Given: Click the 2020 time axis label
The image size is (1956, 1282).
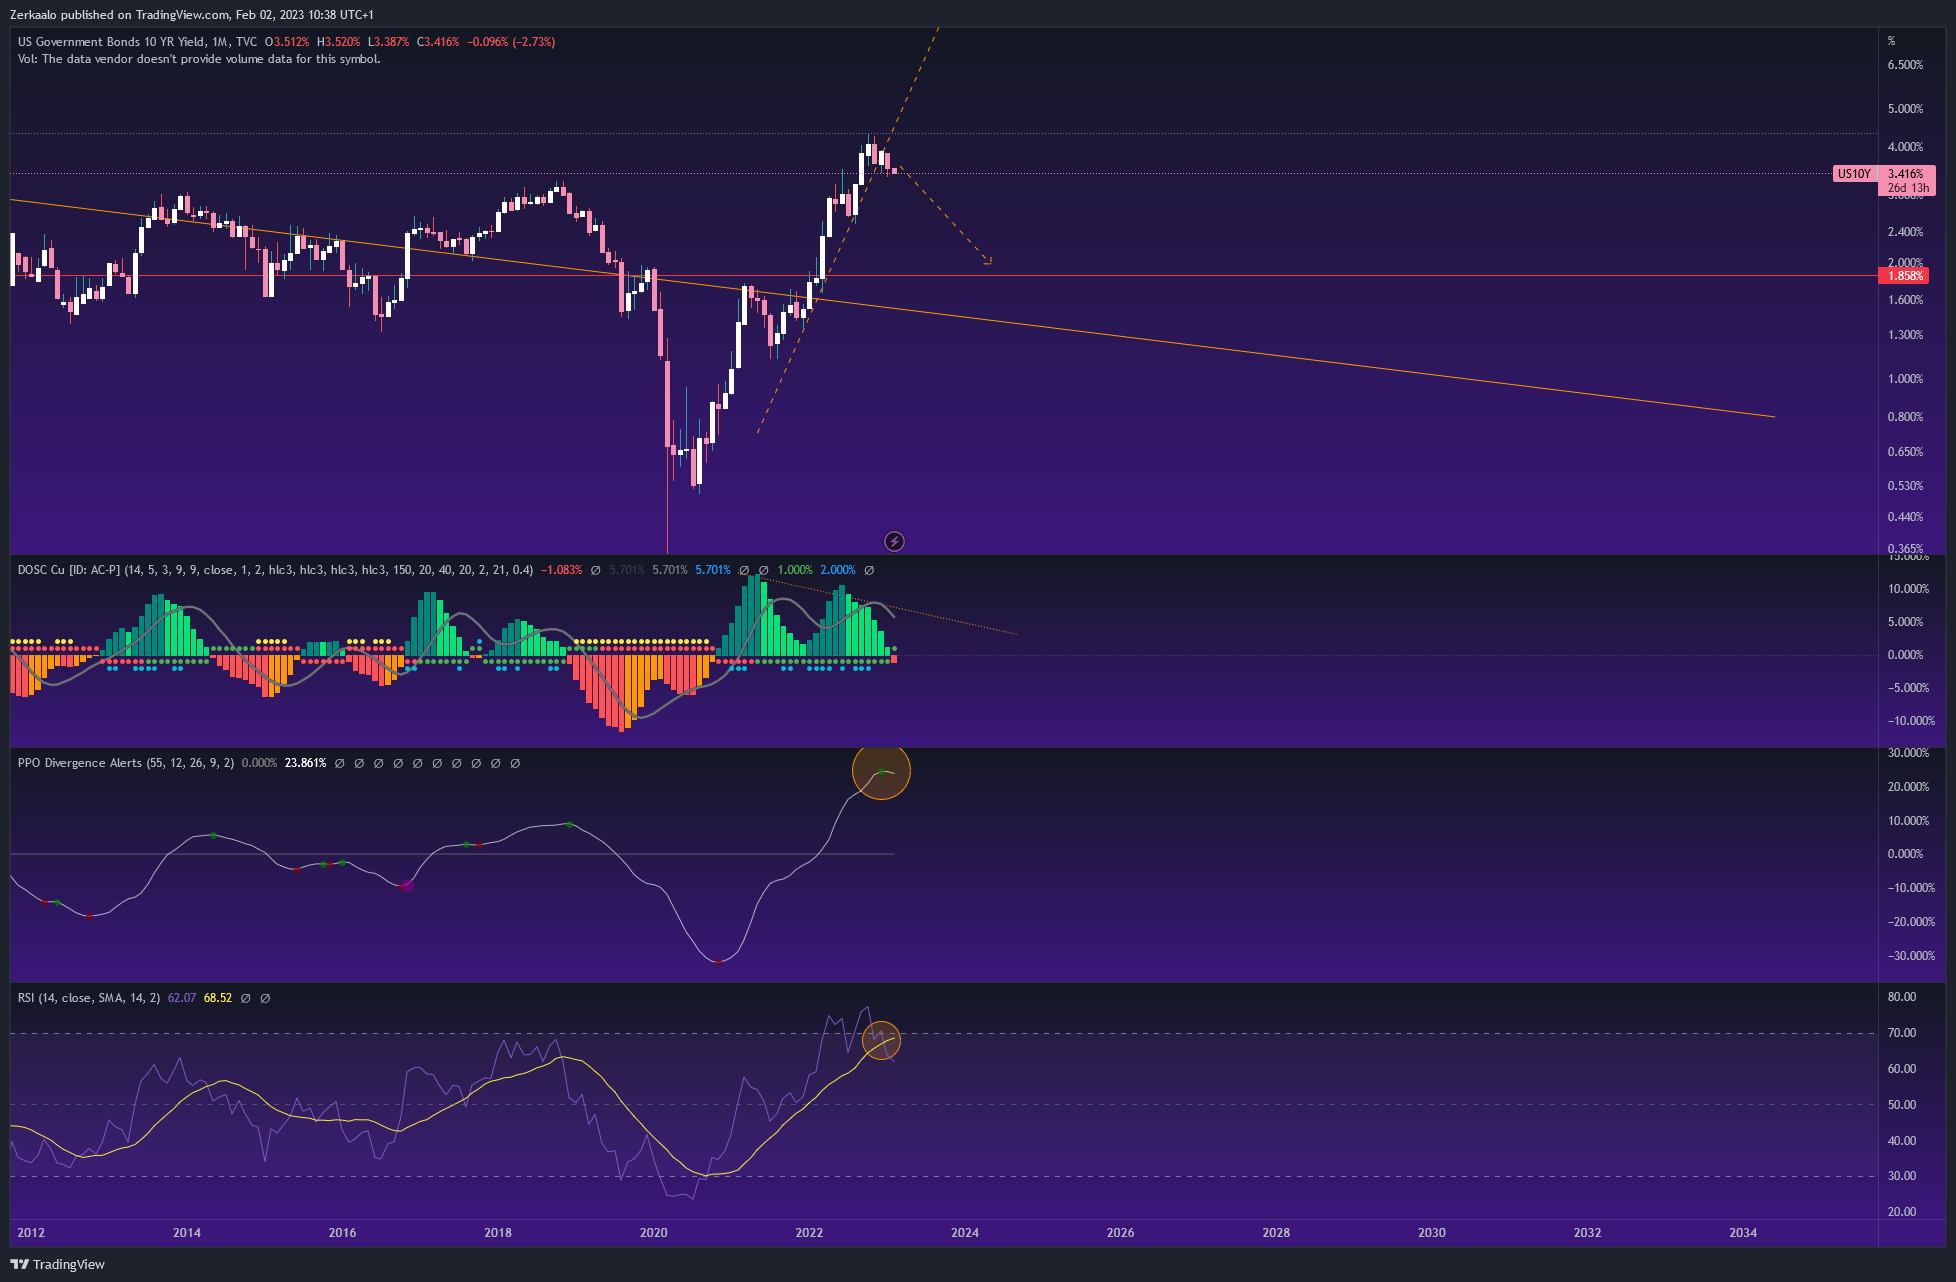Looking at the screenshot, I should tap(654, 1232).
